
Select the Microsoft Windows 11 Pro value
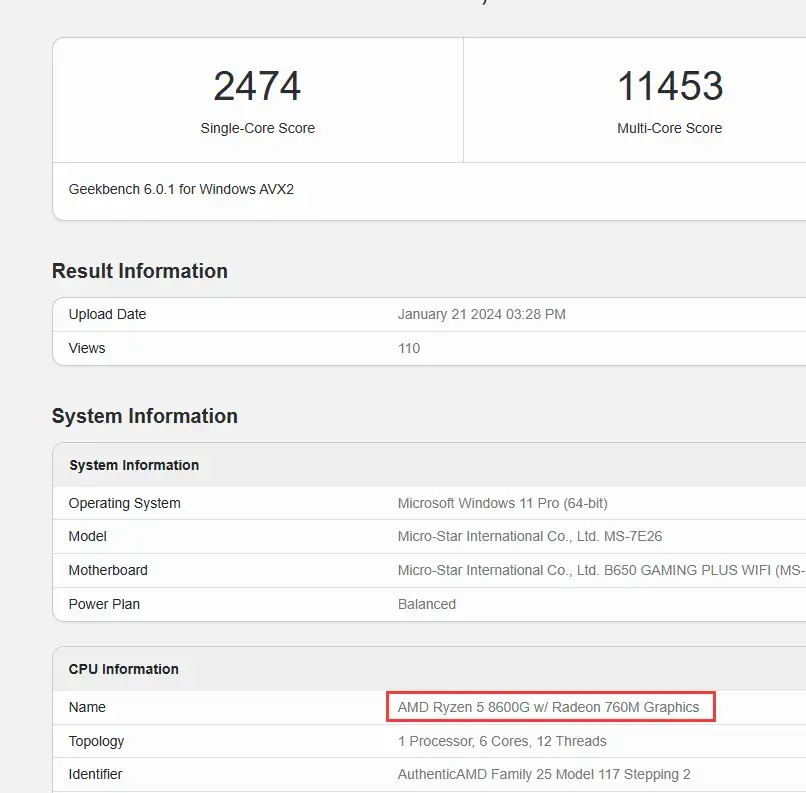click(502, 503)
